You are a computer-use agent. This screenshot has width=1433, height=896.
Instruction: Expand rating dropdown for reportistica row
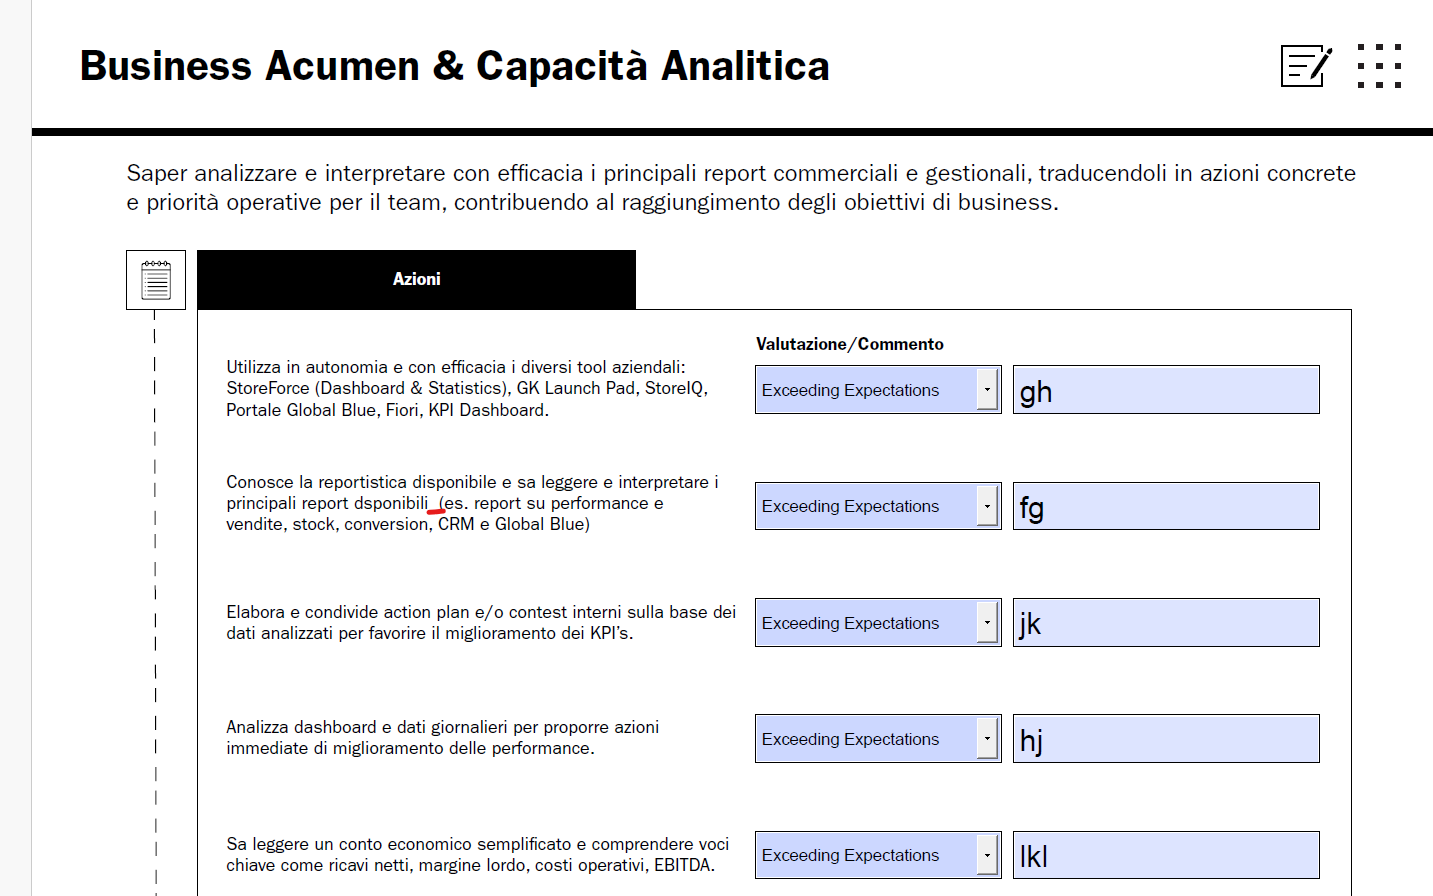coord(987,506)
